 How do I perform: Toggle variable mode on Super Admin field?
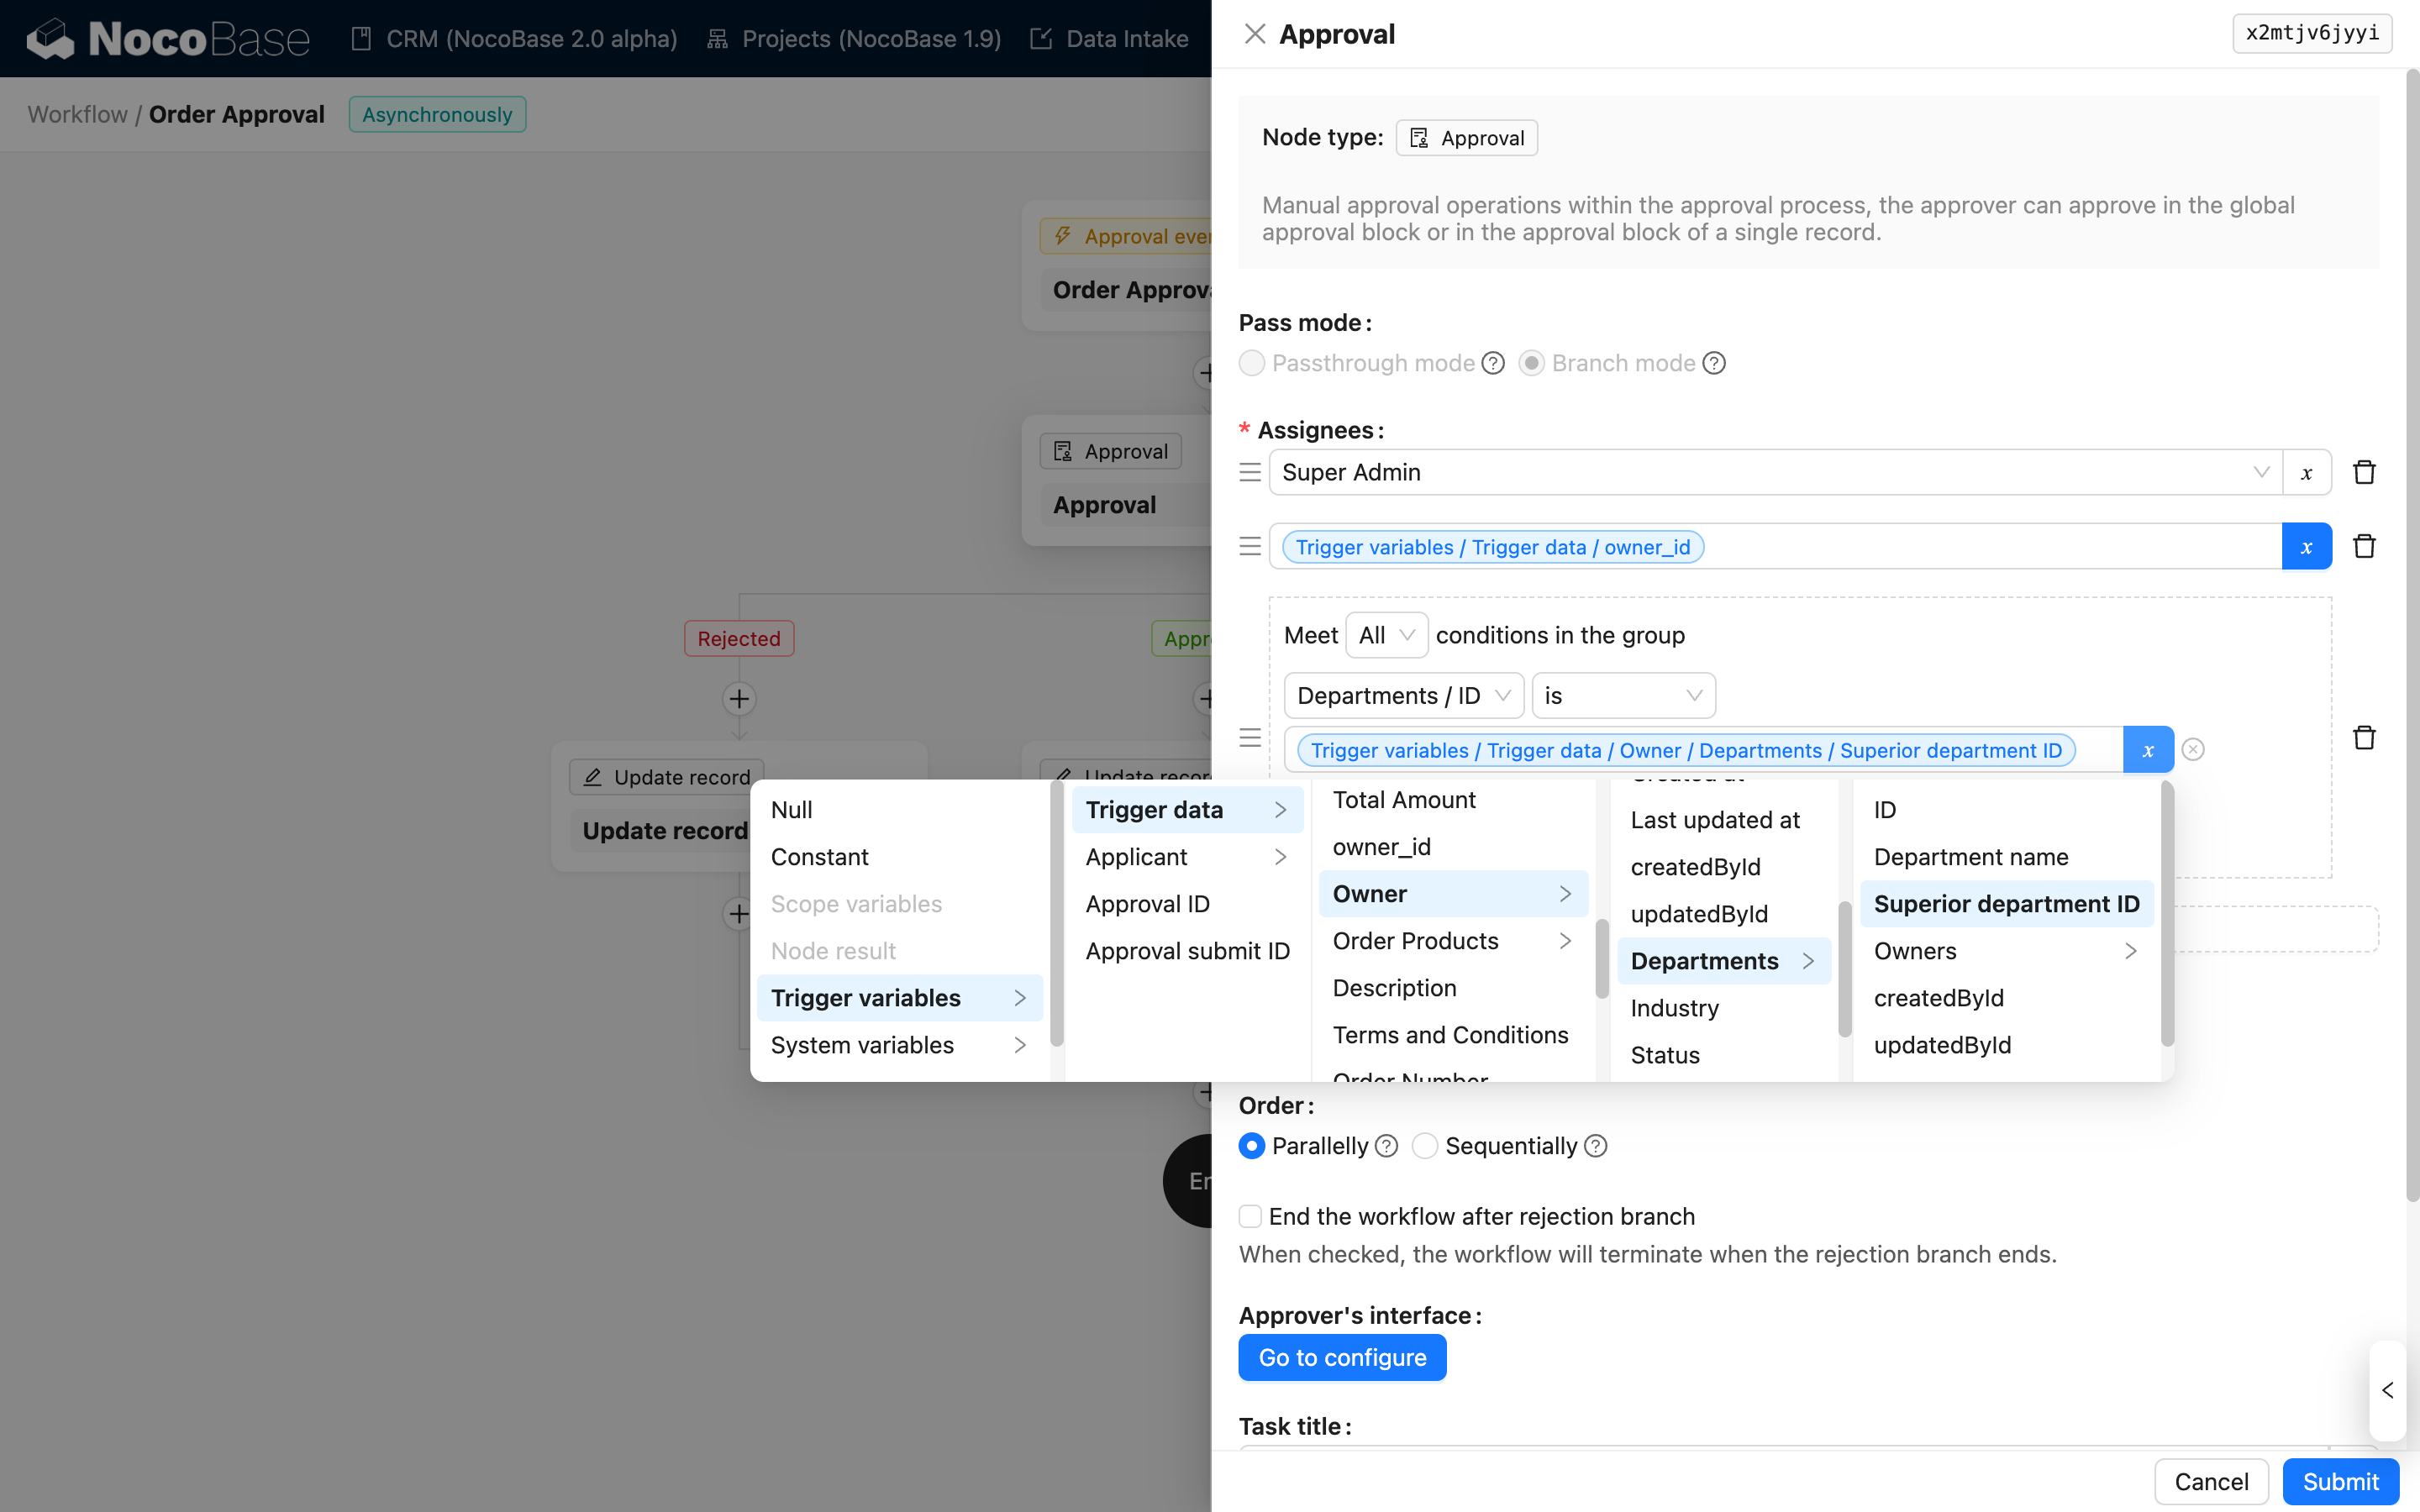(x=2306, y=472)
